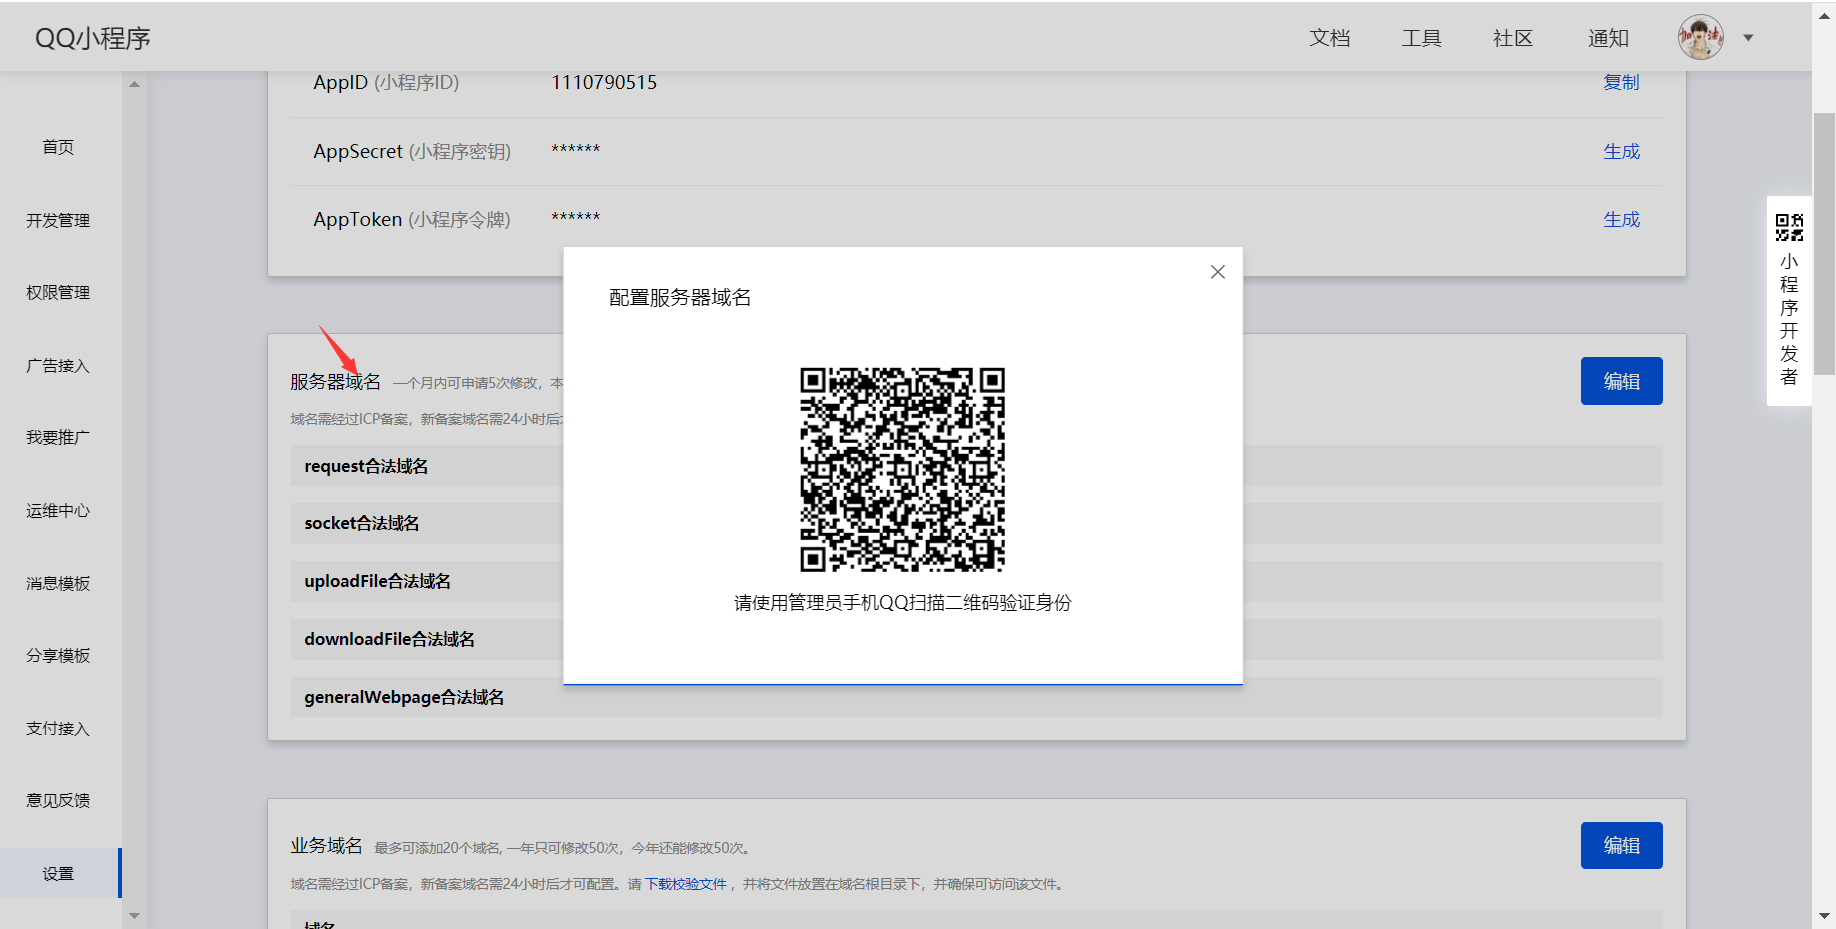
Task: Click the generalWebpage合法域名 row
Action: pyautogui.click(x=976, y=697)
